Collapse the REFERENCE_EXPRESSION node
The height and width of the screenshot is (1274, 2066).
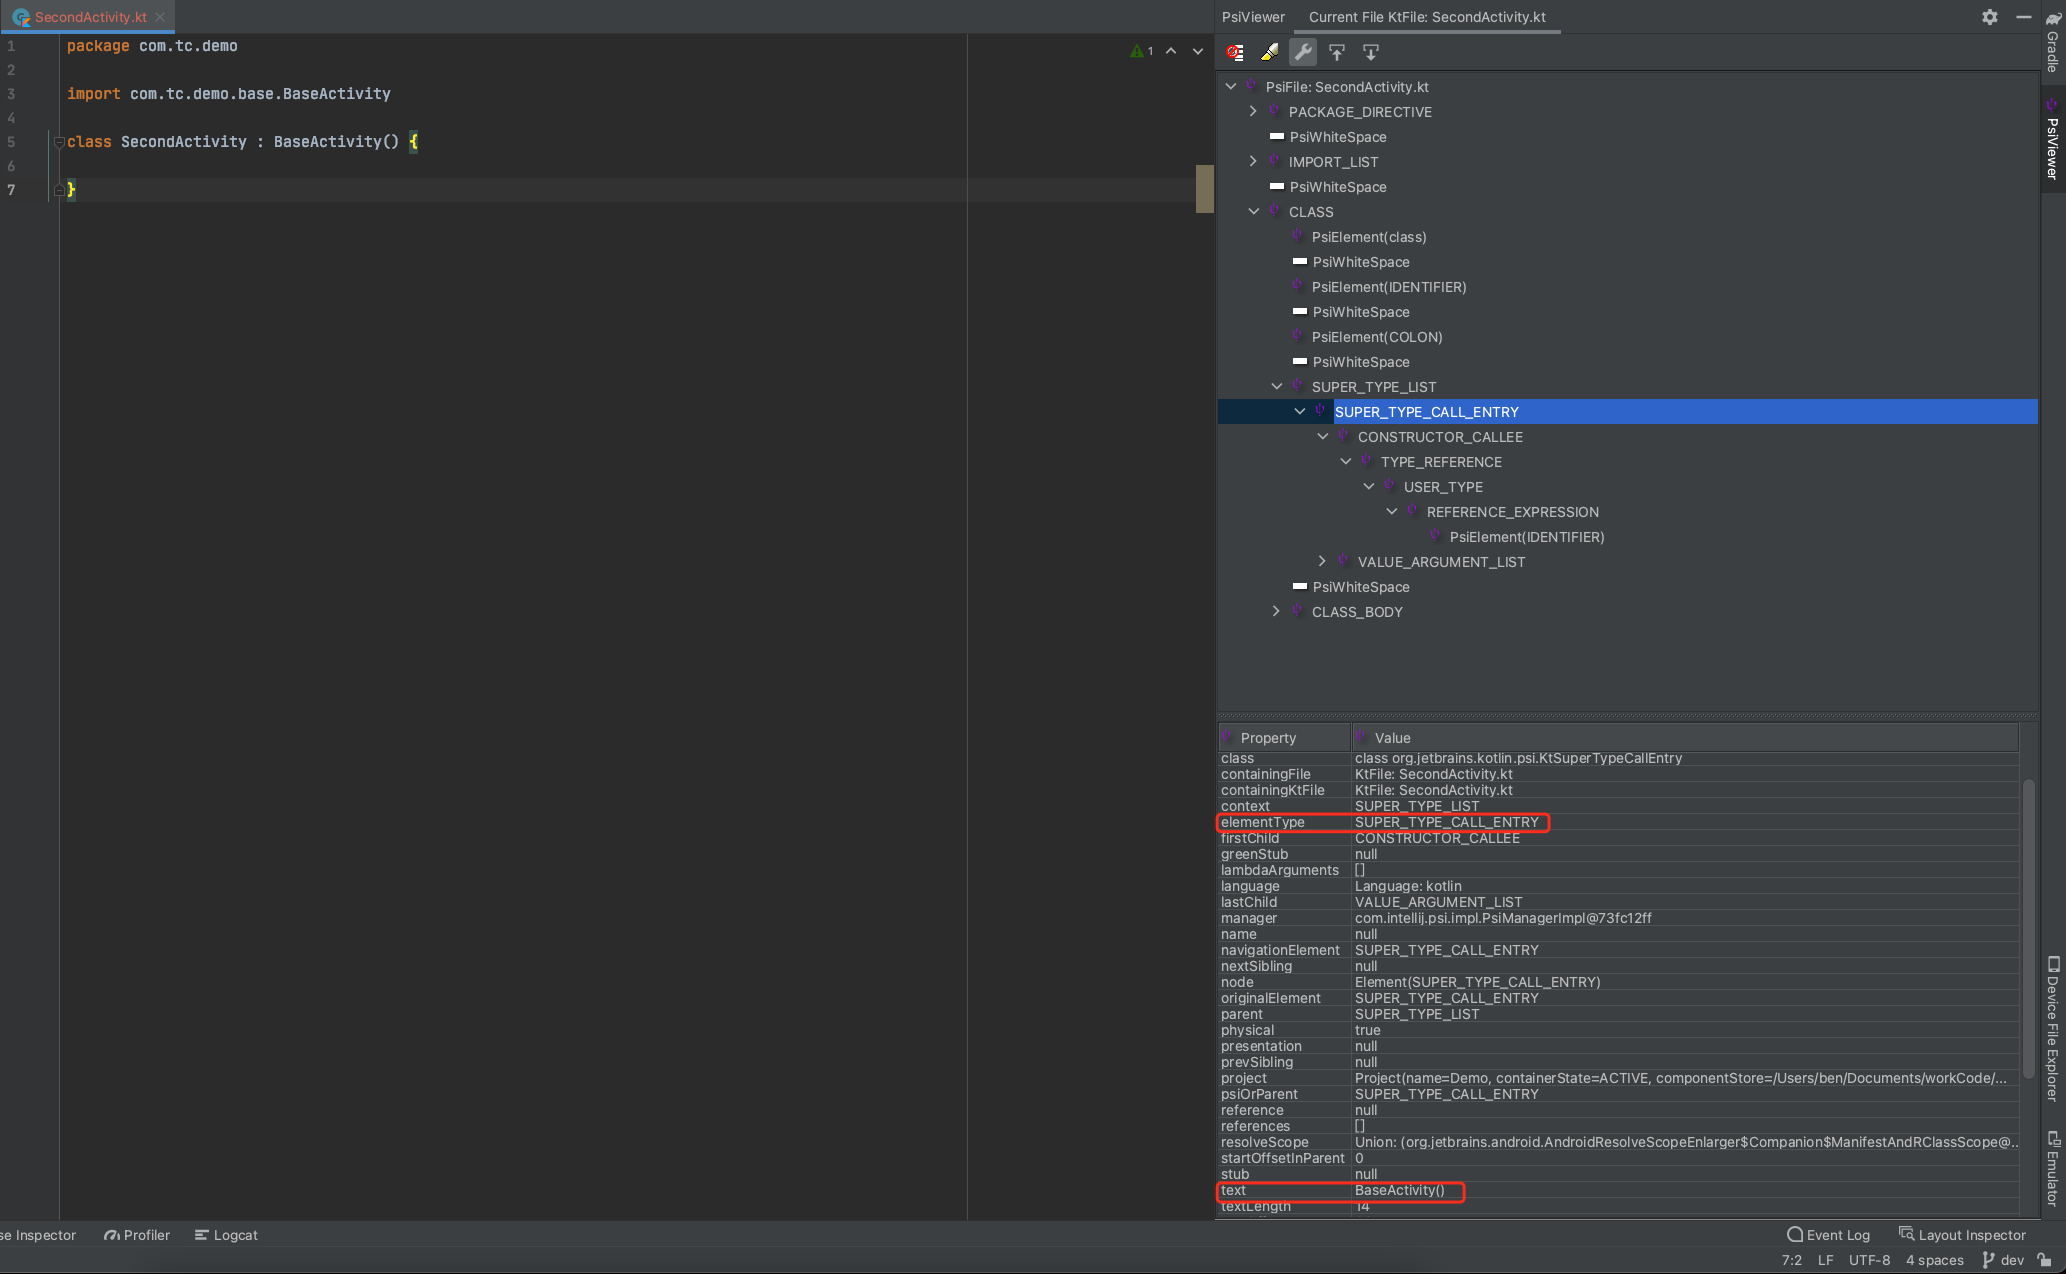(1392, 512)
